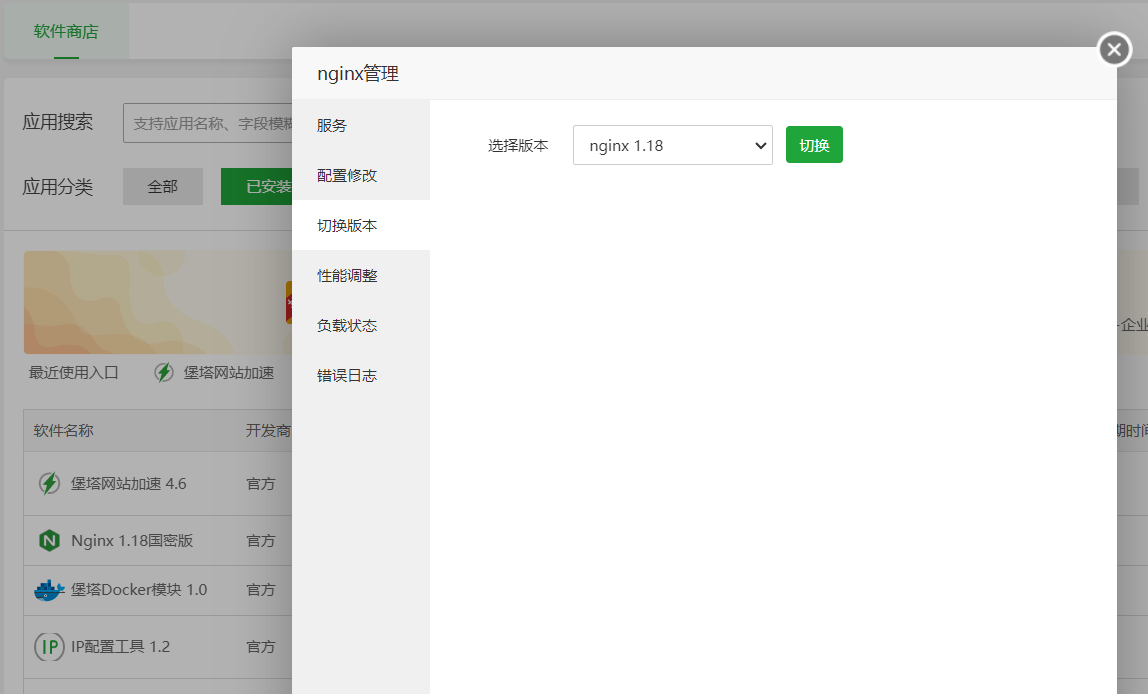Open IP配置工具 1.2 in the software list
The width and height of the screenshot is (1148, 694).
click(x=120, y=646)
